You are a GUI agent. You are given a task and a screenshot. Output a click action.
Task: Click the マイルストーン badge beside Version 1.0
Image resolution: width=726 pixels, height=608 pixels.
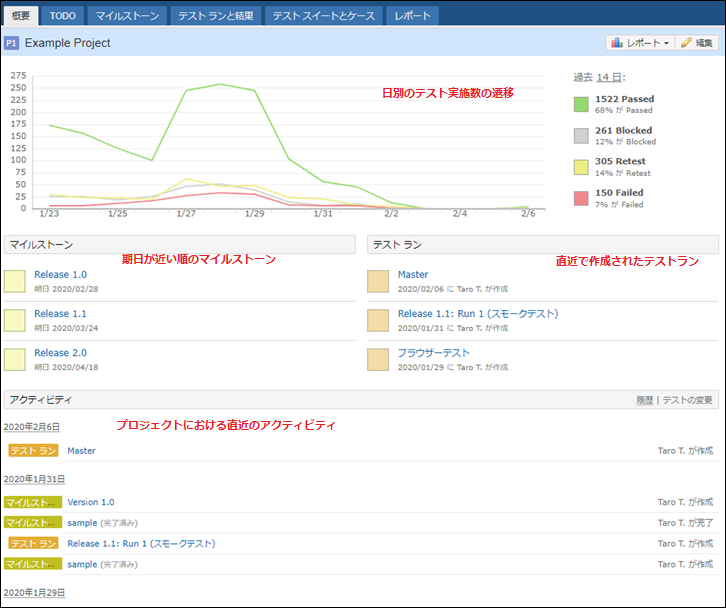point(33,502)
